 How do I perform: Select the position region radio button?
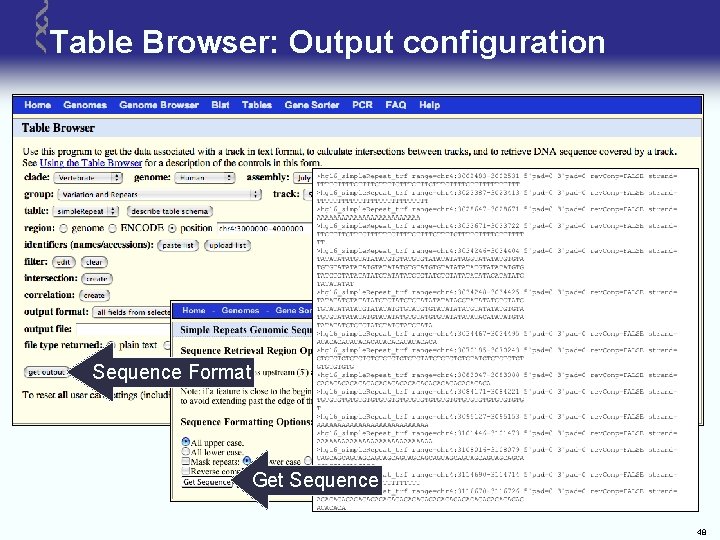coord(172,228)
